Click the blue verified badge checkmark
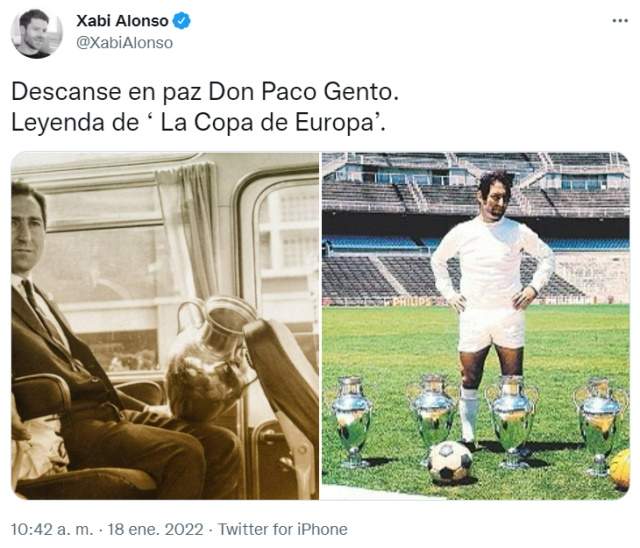Image resolution: width=640 pixels, height=548 pixels. [182, 21]
